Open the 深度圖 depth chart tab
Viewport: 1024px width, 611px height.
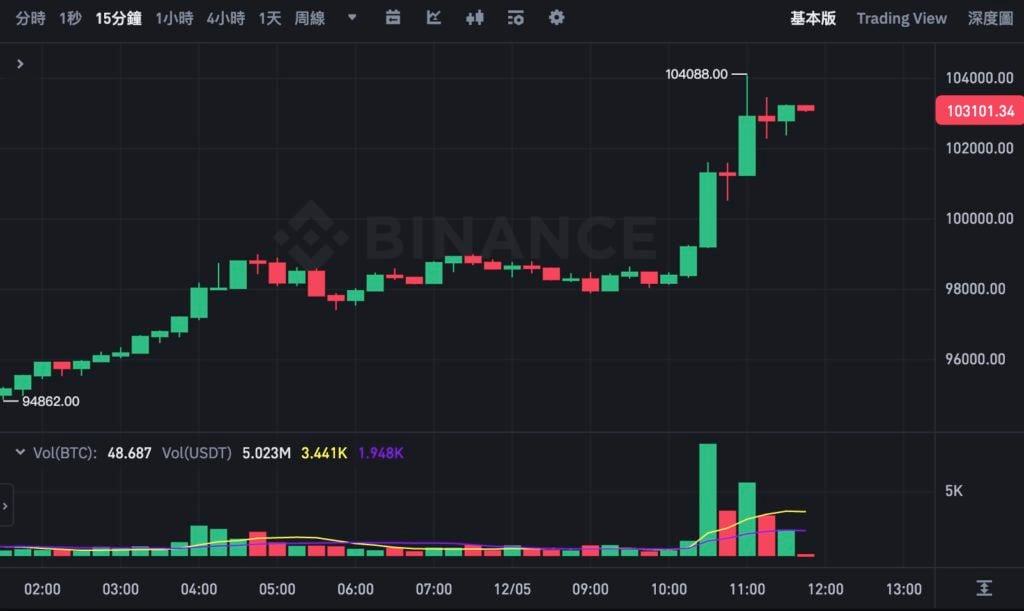pos(990,18)
